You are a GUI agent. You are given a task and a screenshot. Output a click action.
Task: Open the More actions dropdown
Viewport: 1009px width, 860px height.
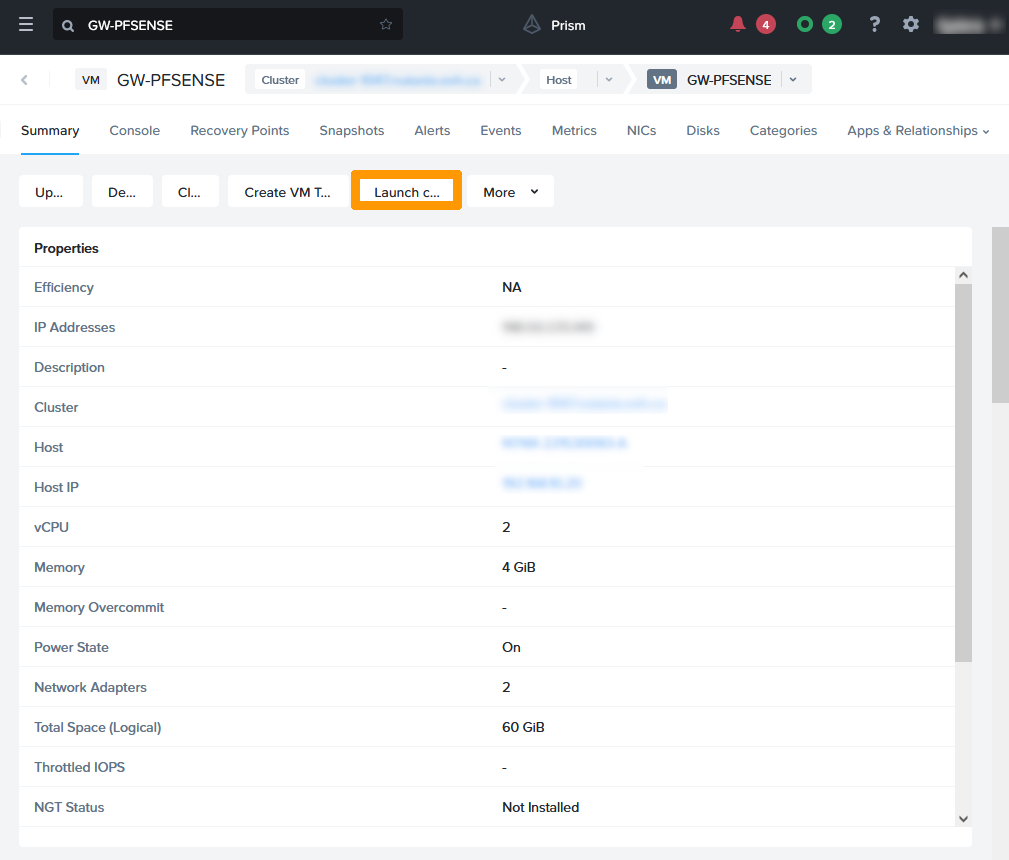pyautogui.click(x=510, y=191)
